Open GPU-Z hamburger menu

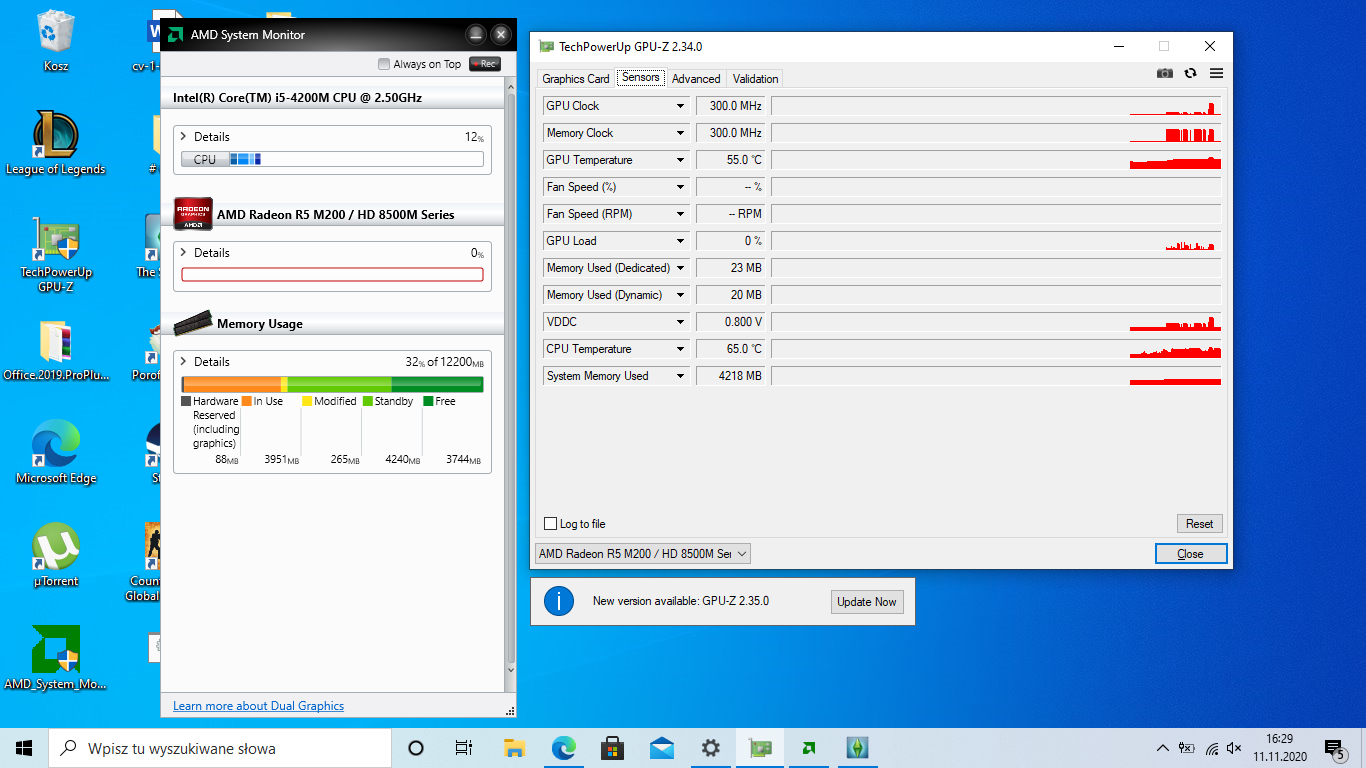[x=1216, y=73]
